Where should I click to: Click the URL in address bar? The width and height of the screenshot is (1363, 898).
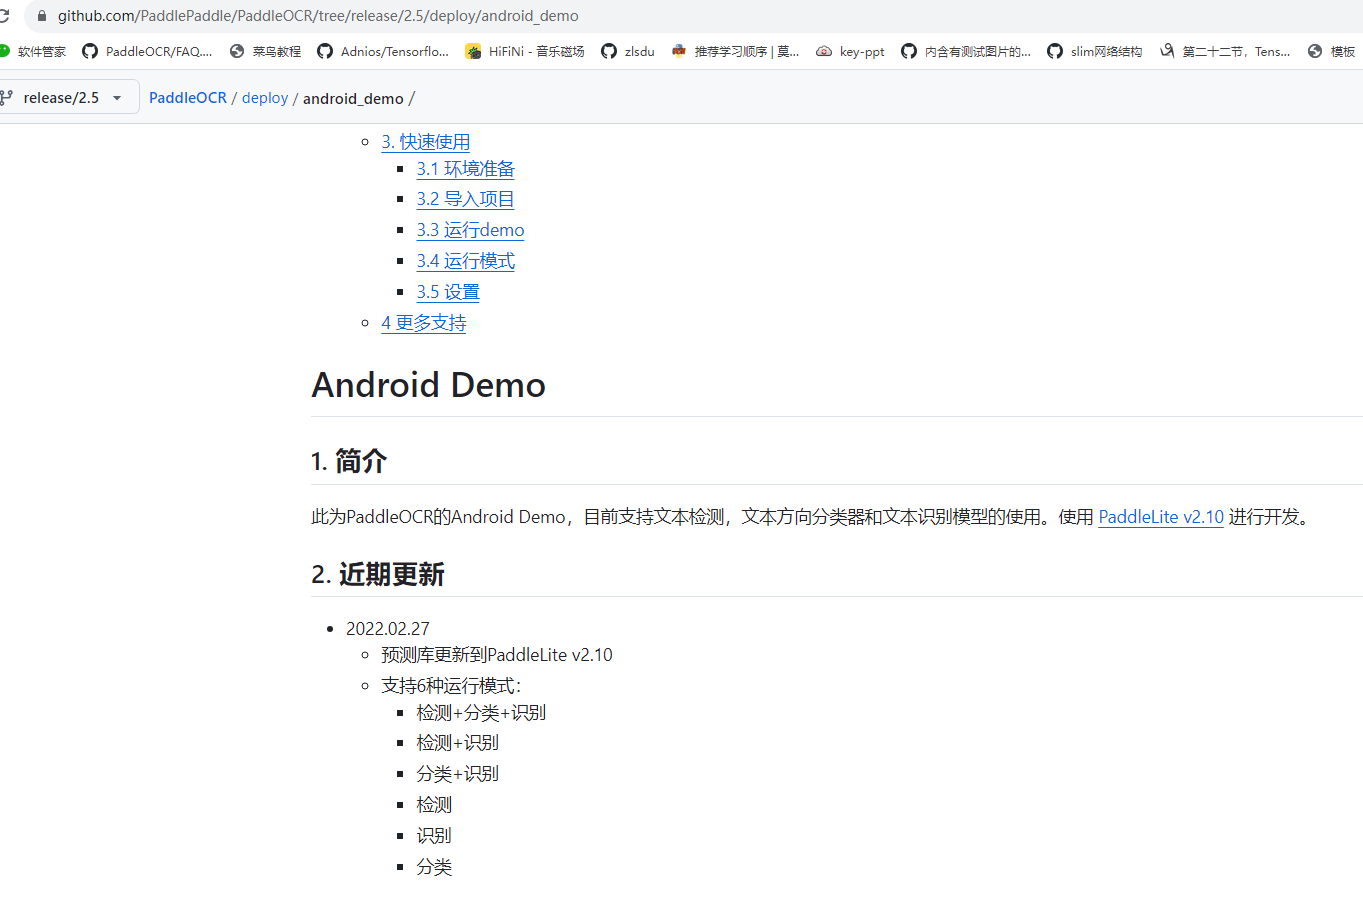click(x=318, y=16)
